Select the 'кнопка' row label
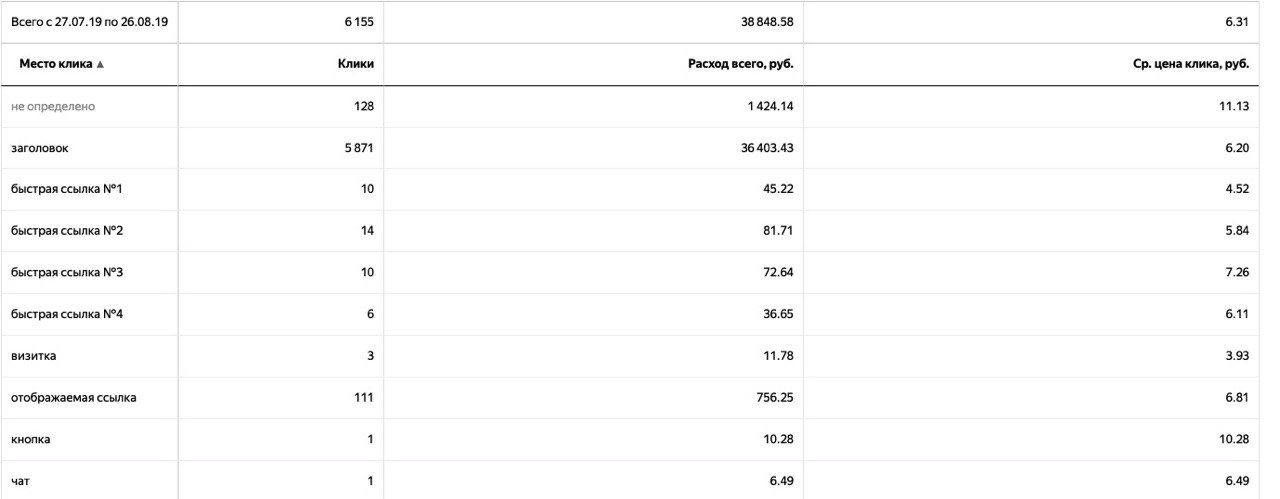Viewport: 1280px width, 499px height. (x=31, y=440)
